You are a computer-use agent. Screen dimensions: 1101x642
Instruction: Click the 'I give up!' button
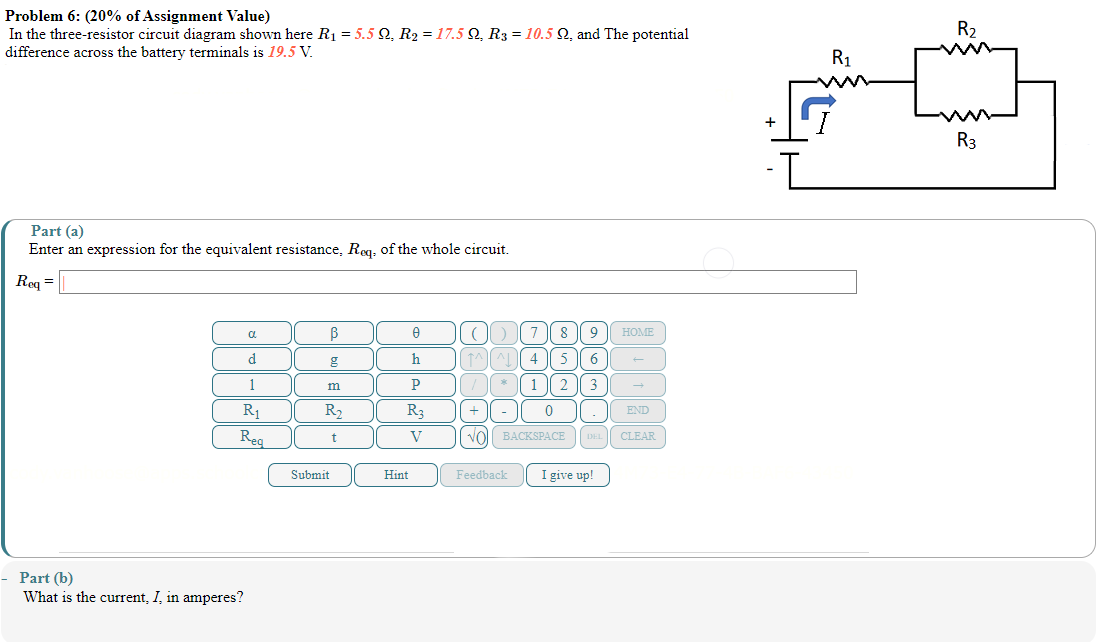click(567, 474)
